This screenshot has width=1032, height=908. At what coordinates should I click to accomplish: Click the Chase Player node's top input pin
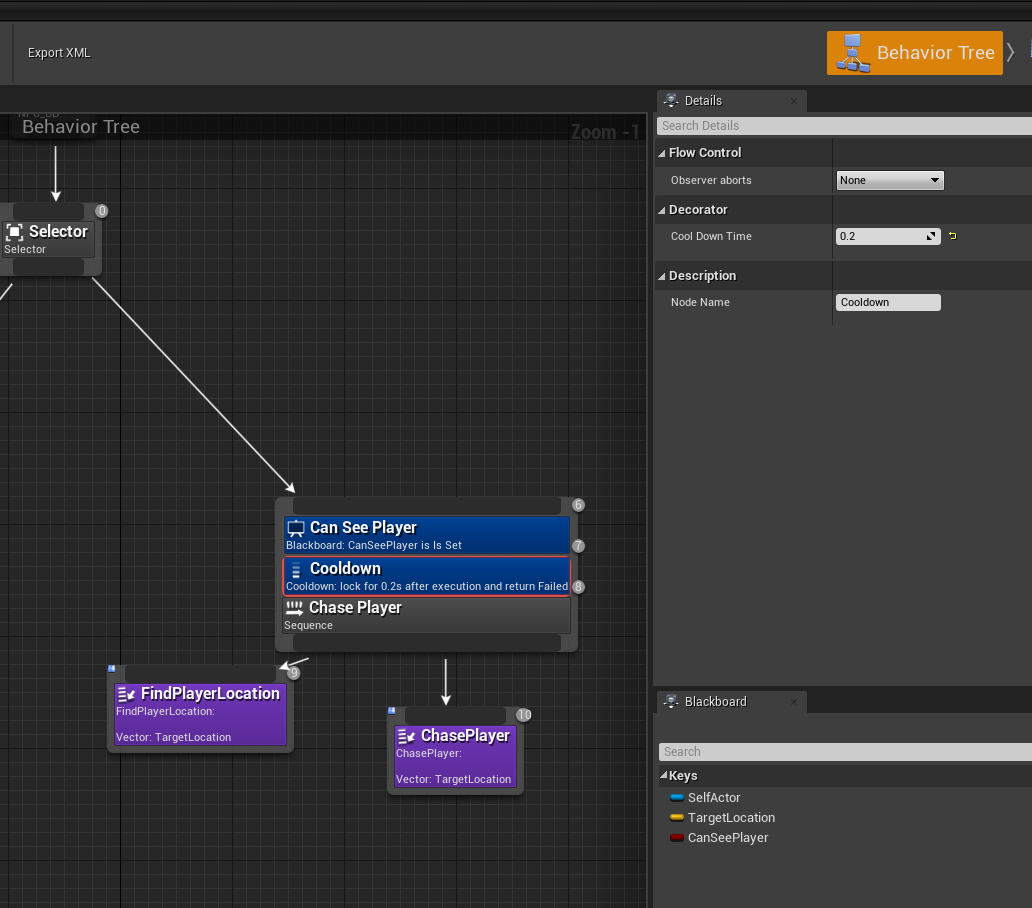[x=426, y=506]
